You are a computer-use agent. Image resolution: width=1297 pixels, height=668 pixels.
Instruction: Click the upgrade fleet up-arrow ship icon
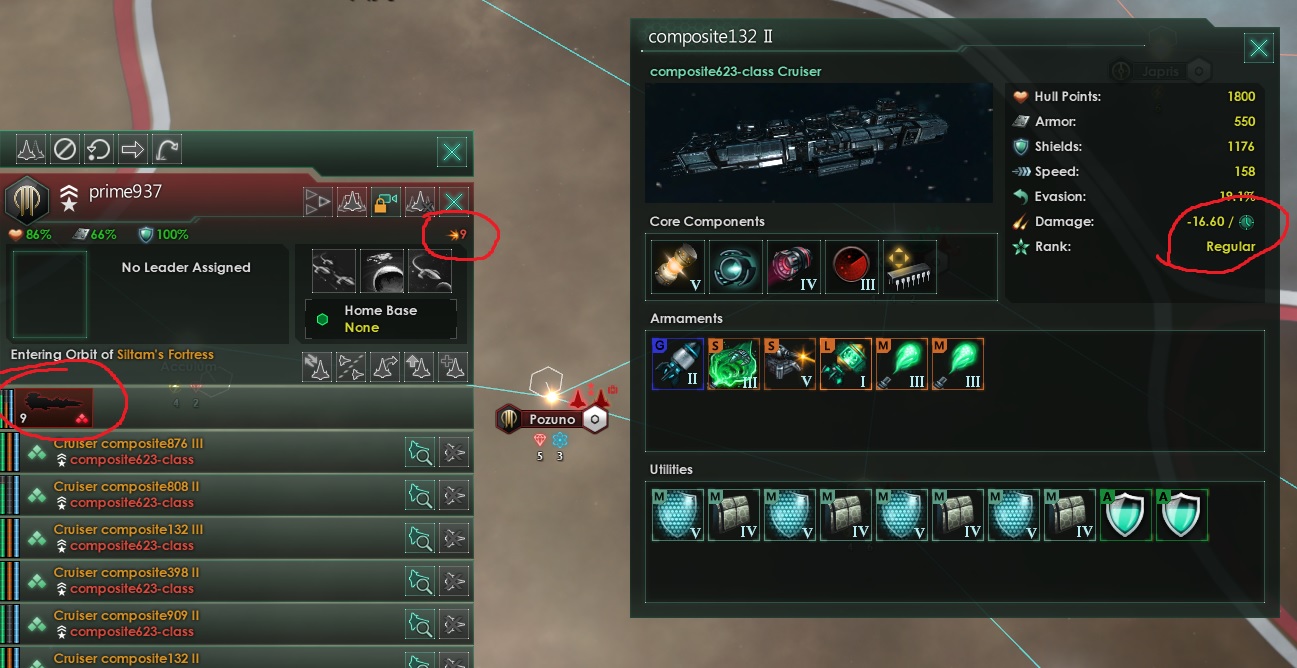[419, 367]
